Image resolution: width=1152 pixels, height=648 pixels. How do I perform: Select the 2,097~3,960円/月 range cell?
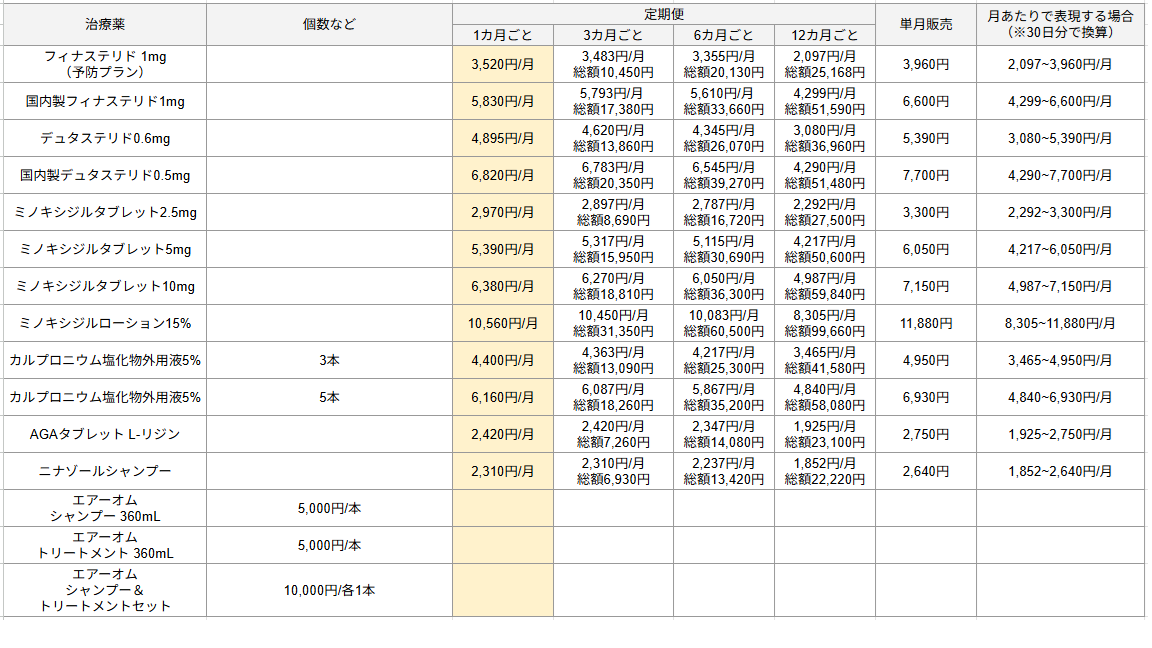pyautogui.click(x=1060, y=65)
